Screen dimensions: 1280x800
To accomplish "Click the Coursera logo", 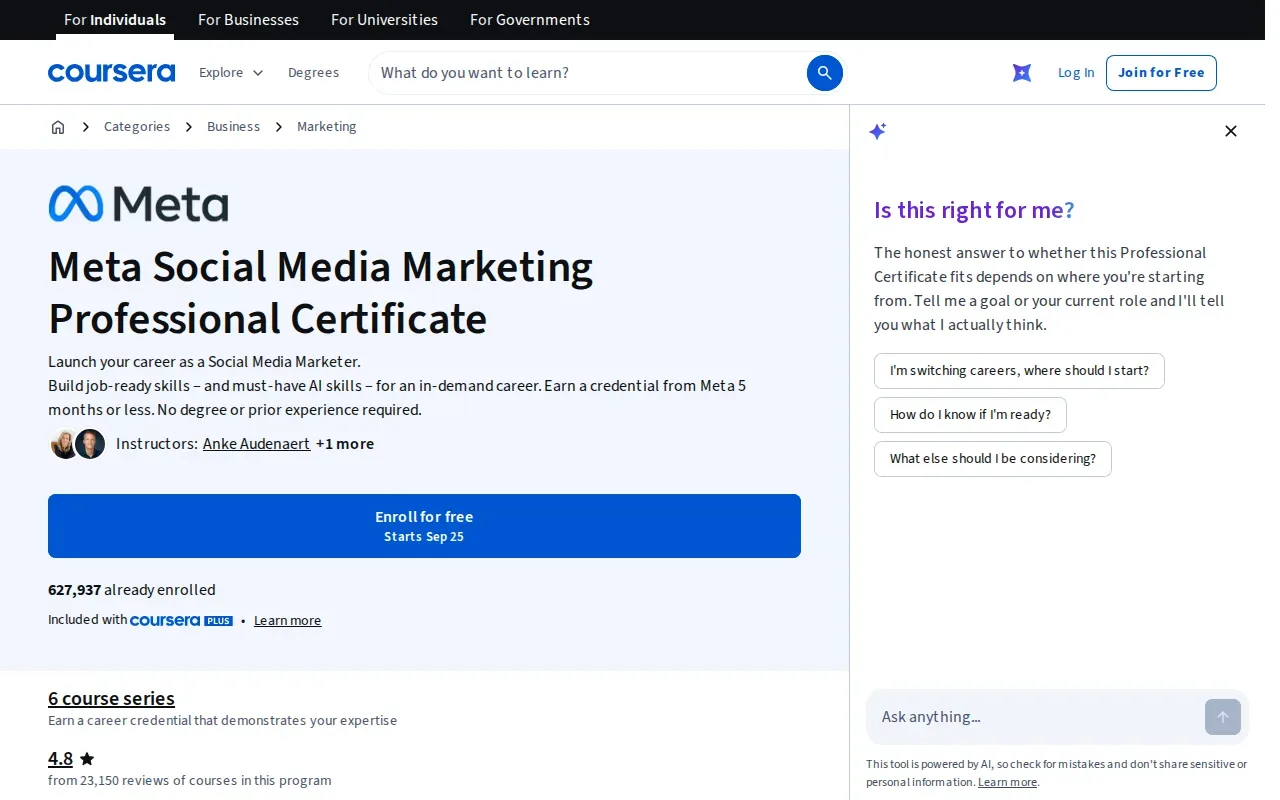I will pos(111,72).
